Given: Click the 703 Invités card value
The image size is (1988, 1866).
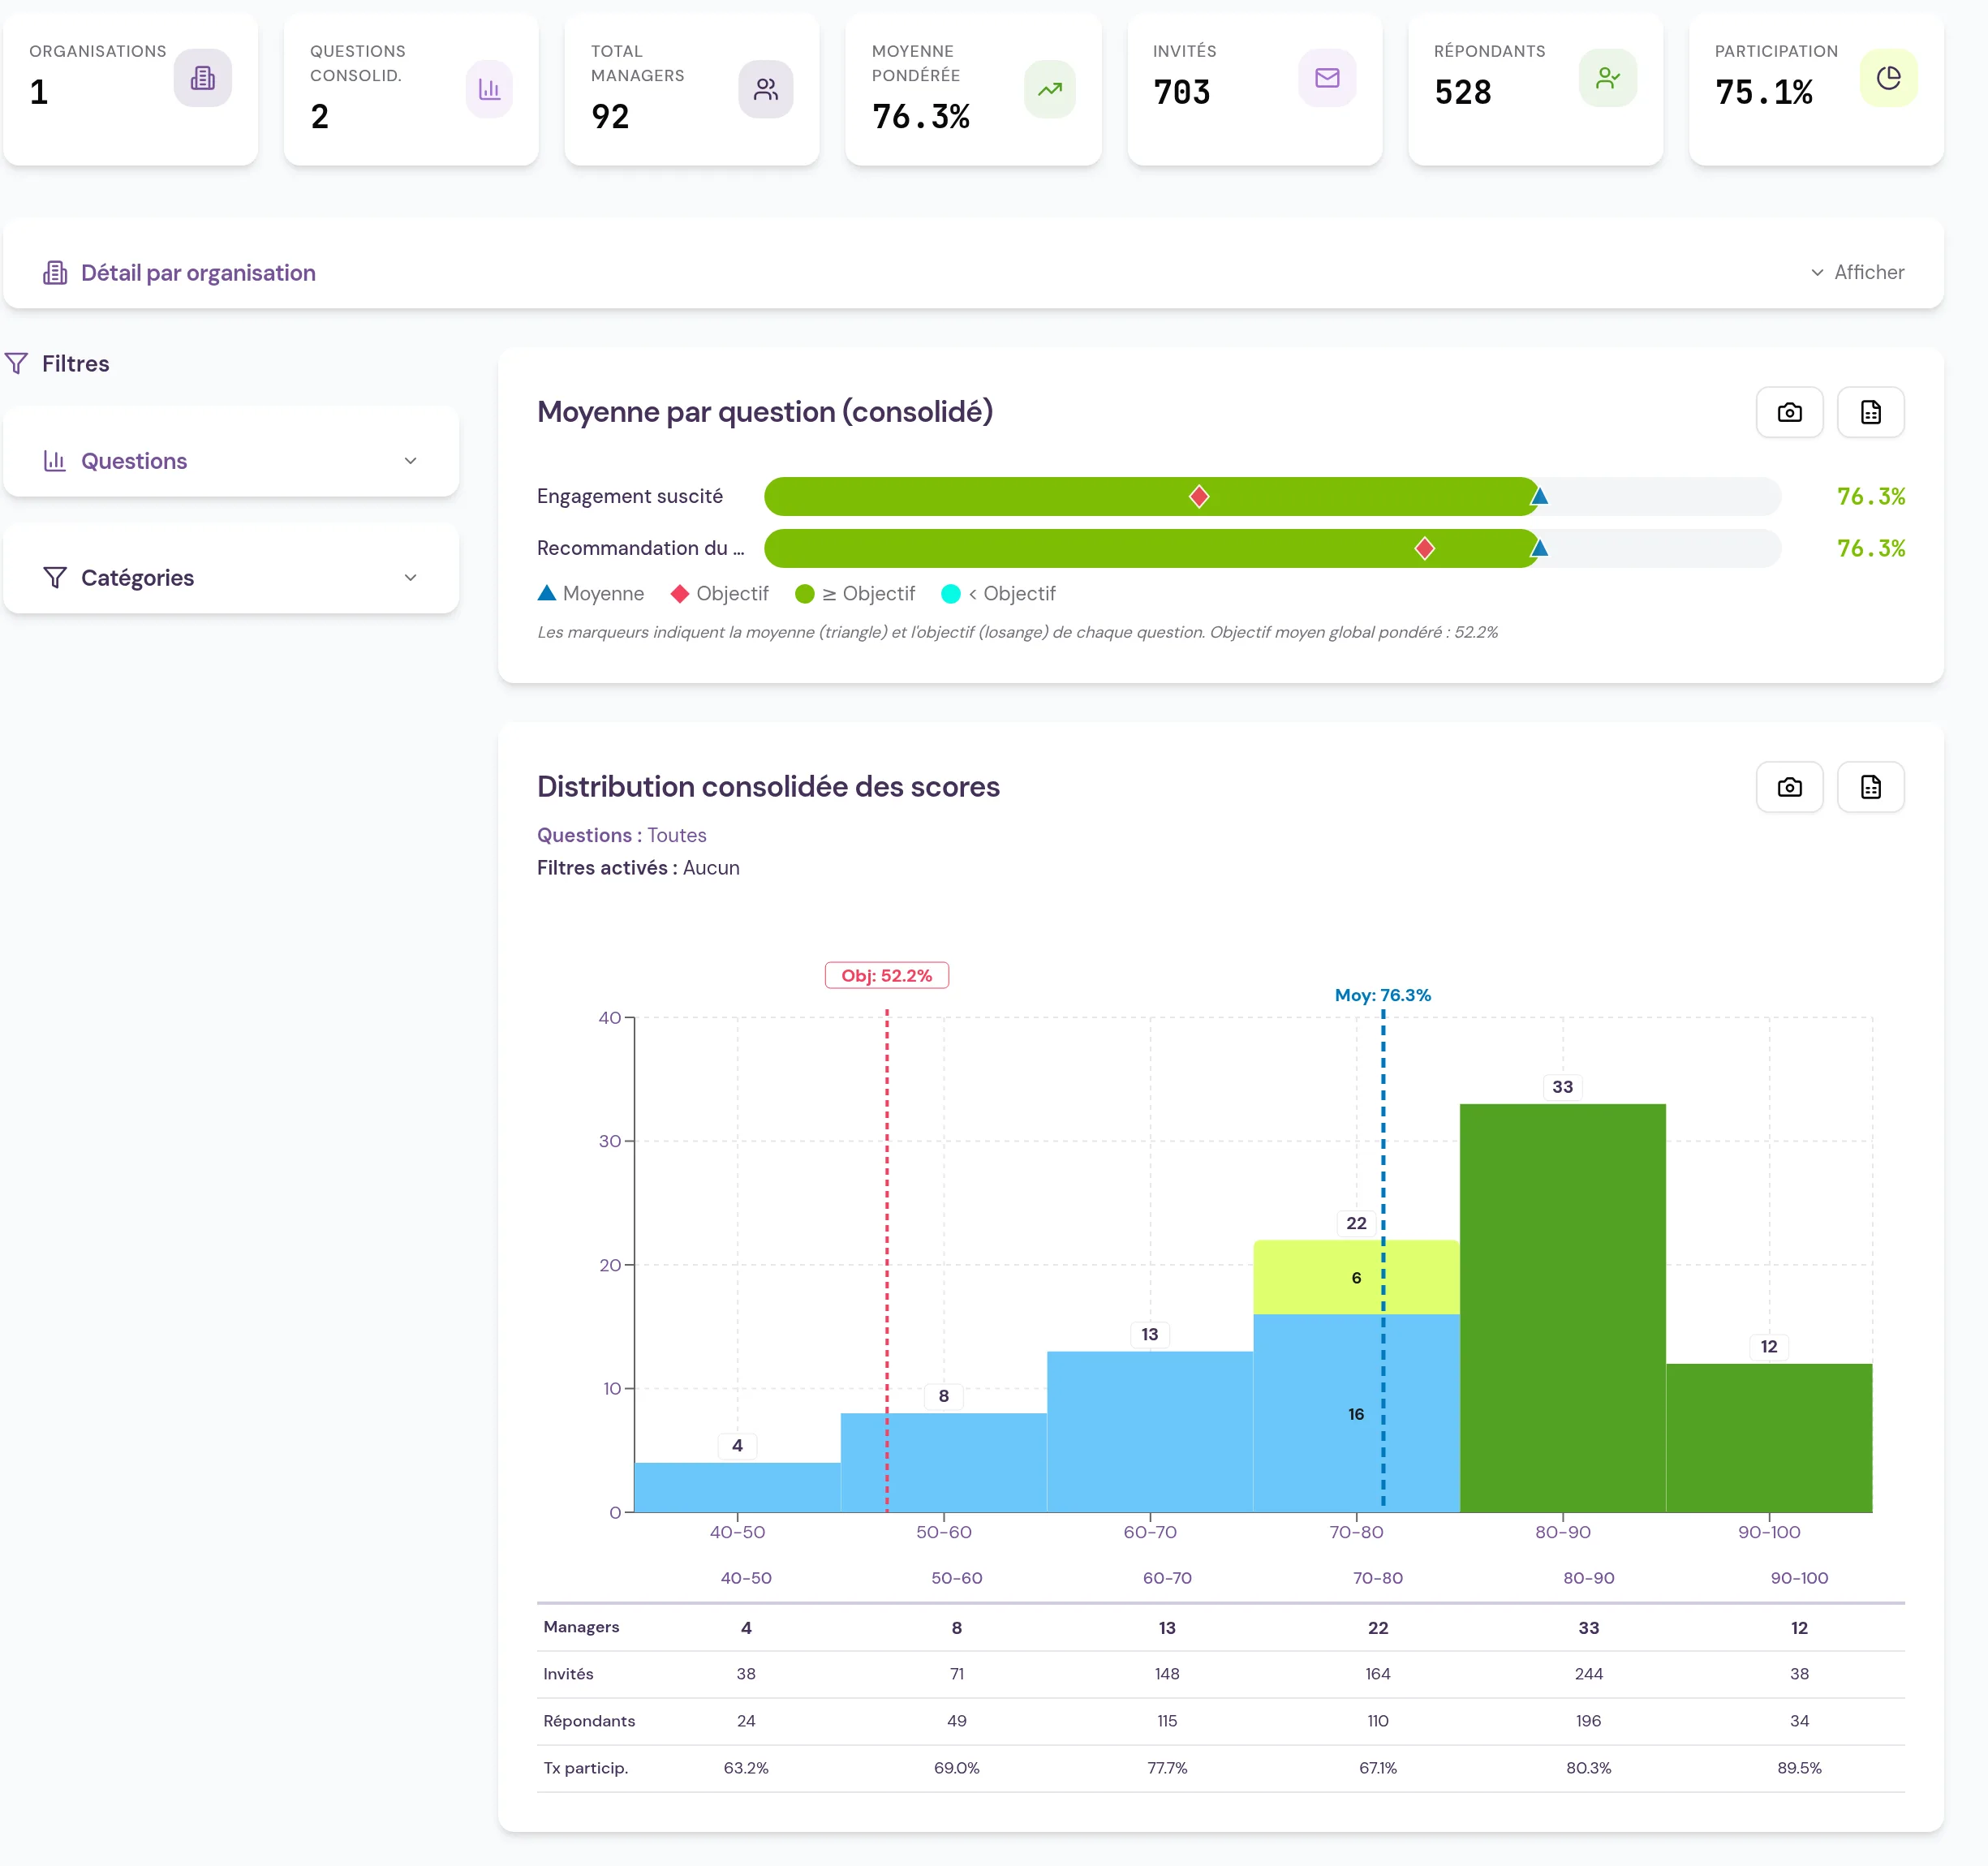Looking at the screenshot, I should point(1182,92).
